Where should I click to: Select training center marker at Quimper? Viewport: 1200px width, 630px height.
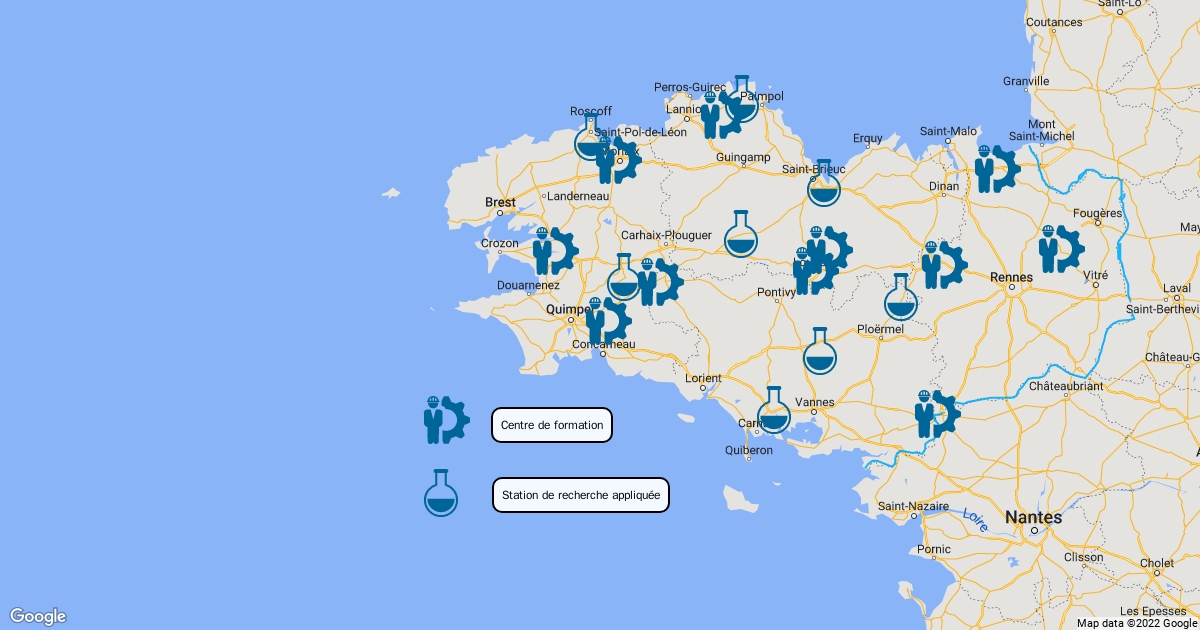coord(607,321)
